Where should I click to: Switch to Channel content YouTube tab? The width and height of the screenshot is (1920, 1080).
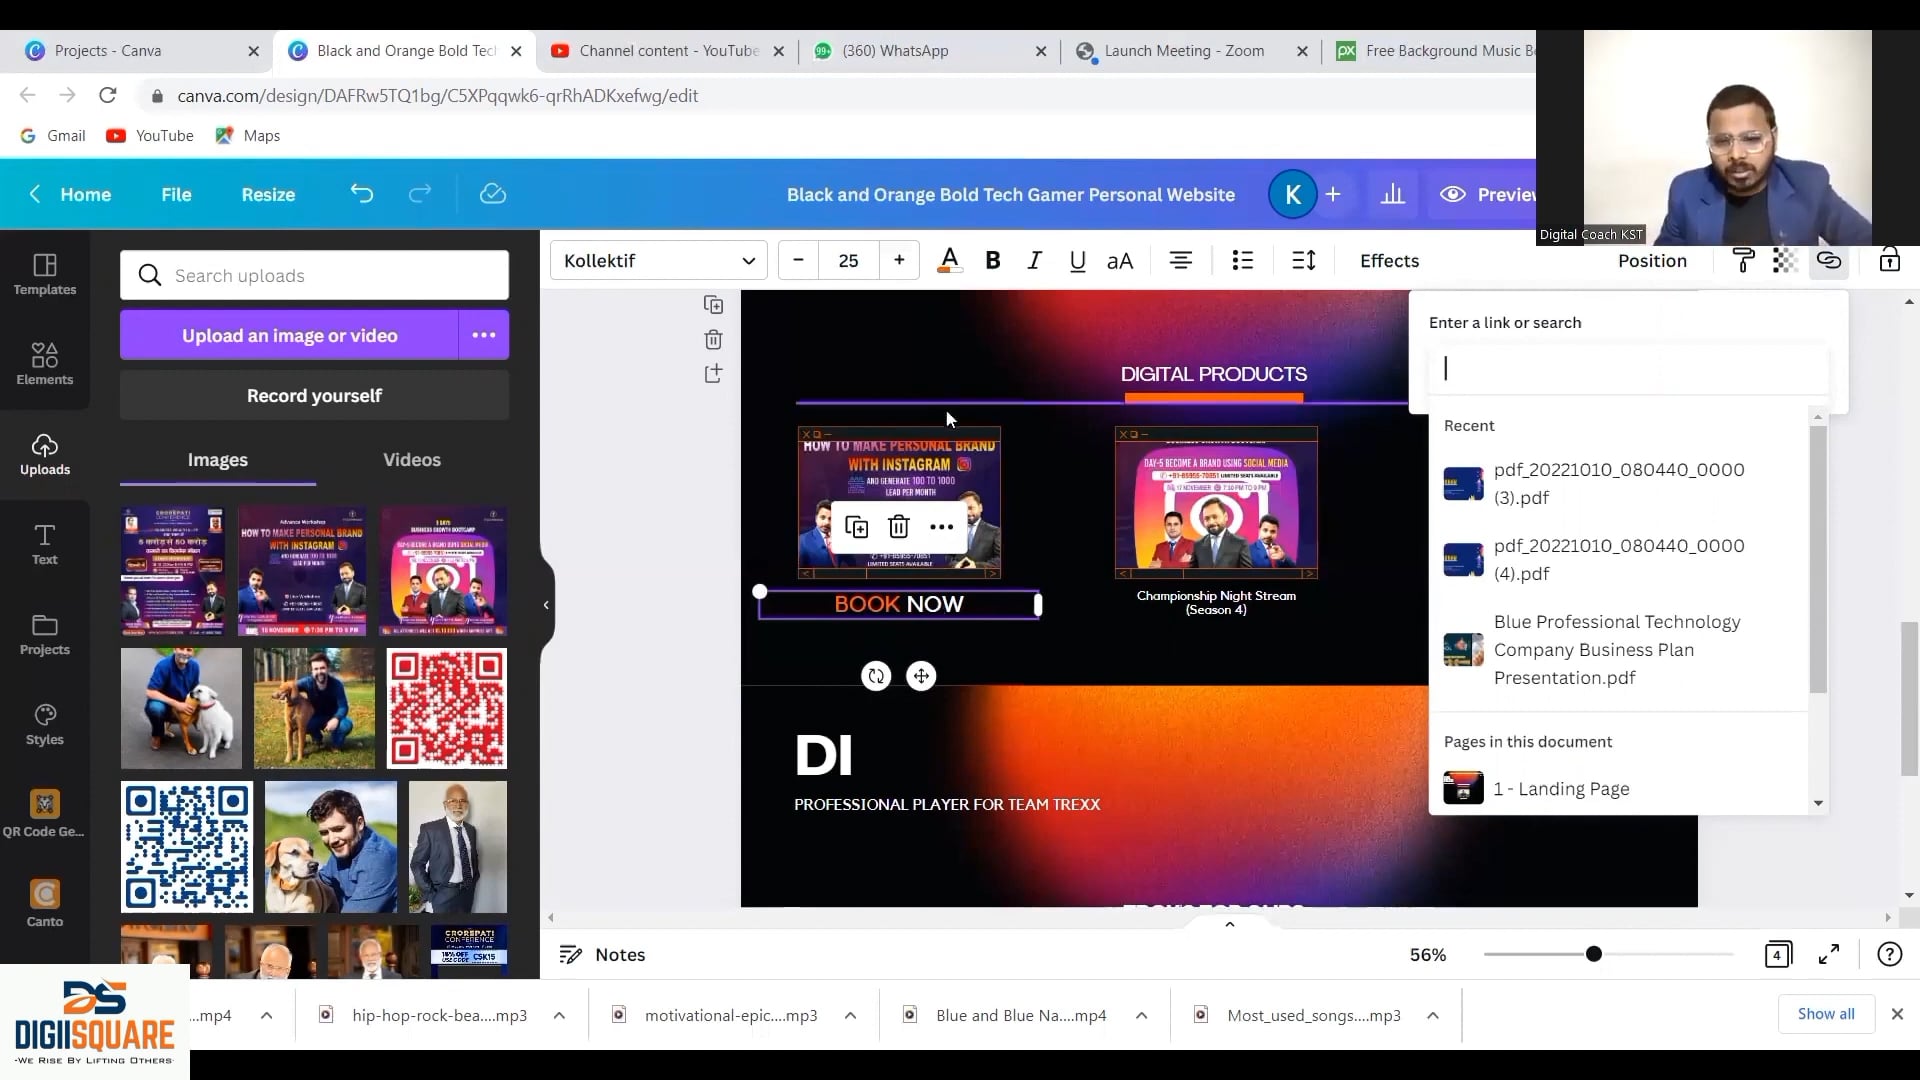click(x=669, y=51)
